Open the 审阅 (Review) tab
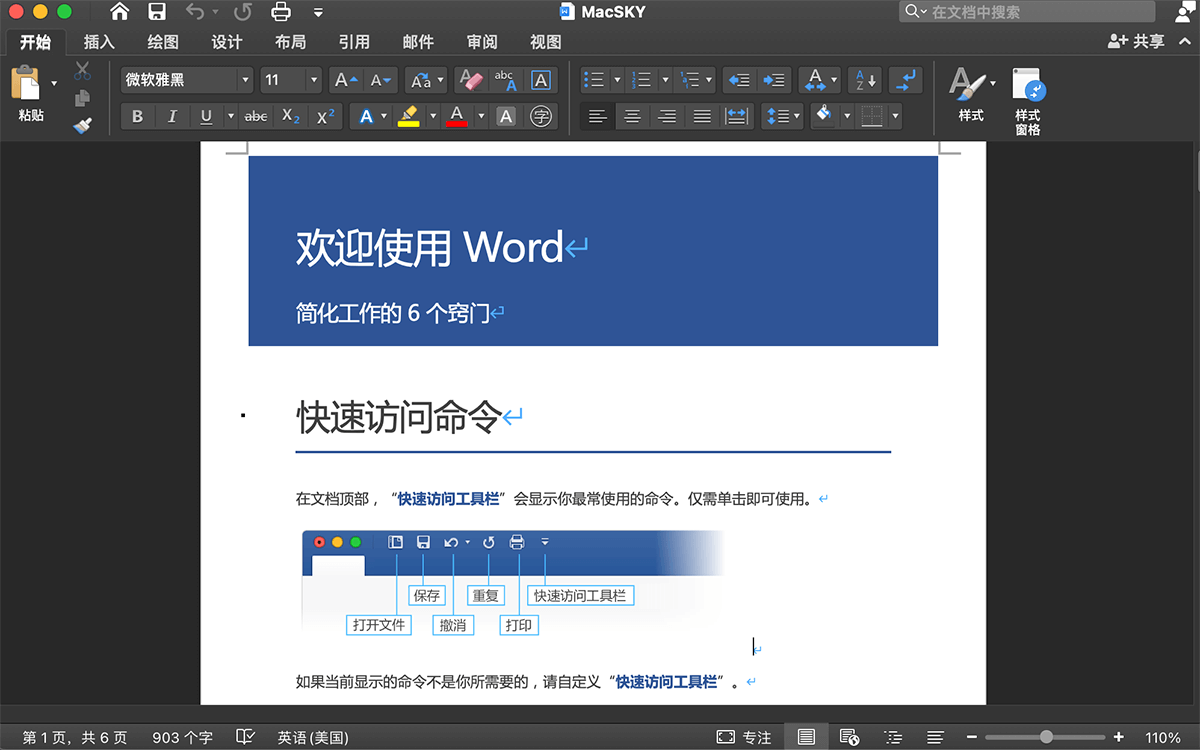The width and height of the screenshot is (1200, 750). pos(482,42)
